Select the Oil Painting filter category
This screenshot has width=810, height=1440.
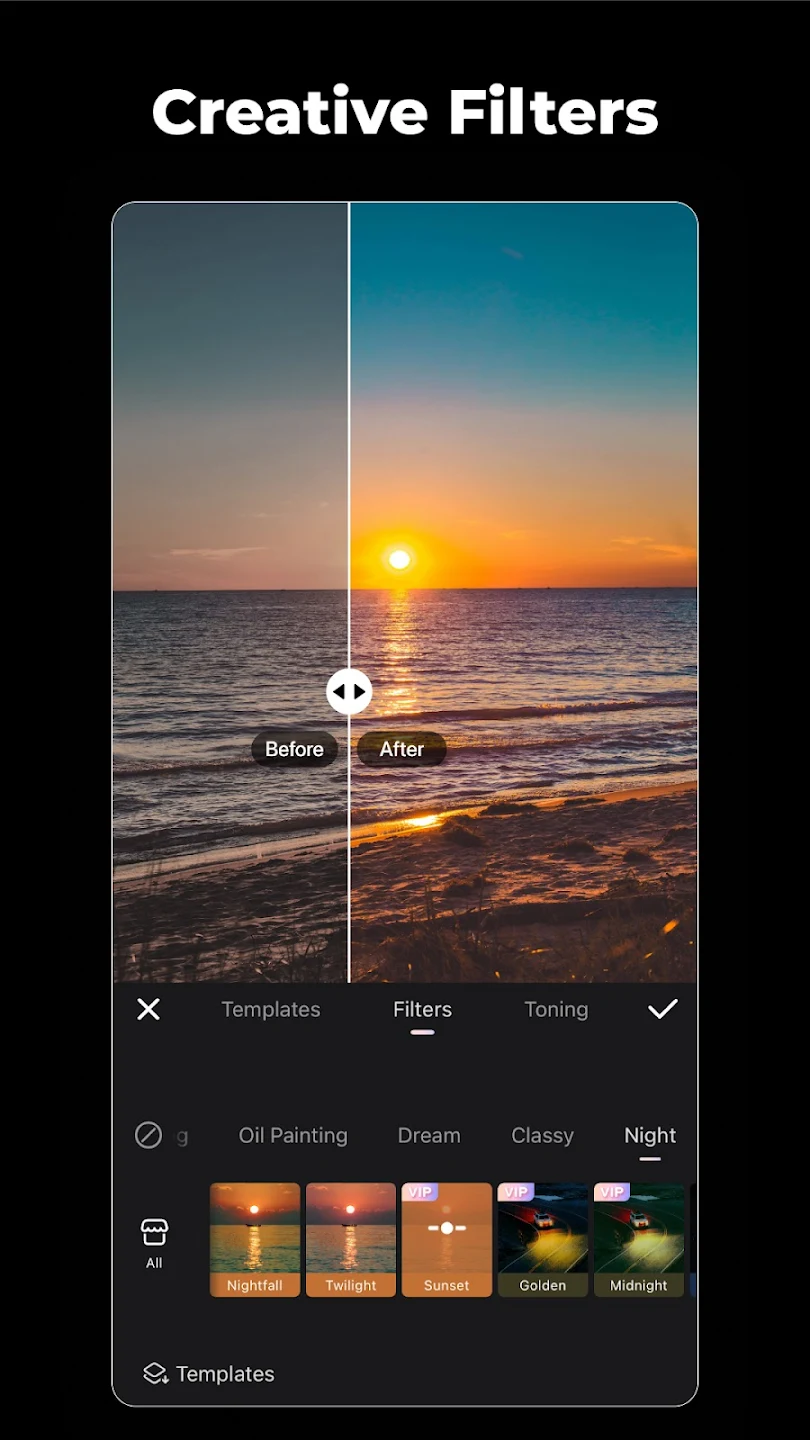point(293,1135)
